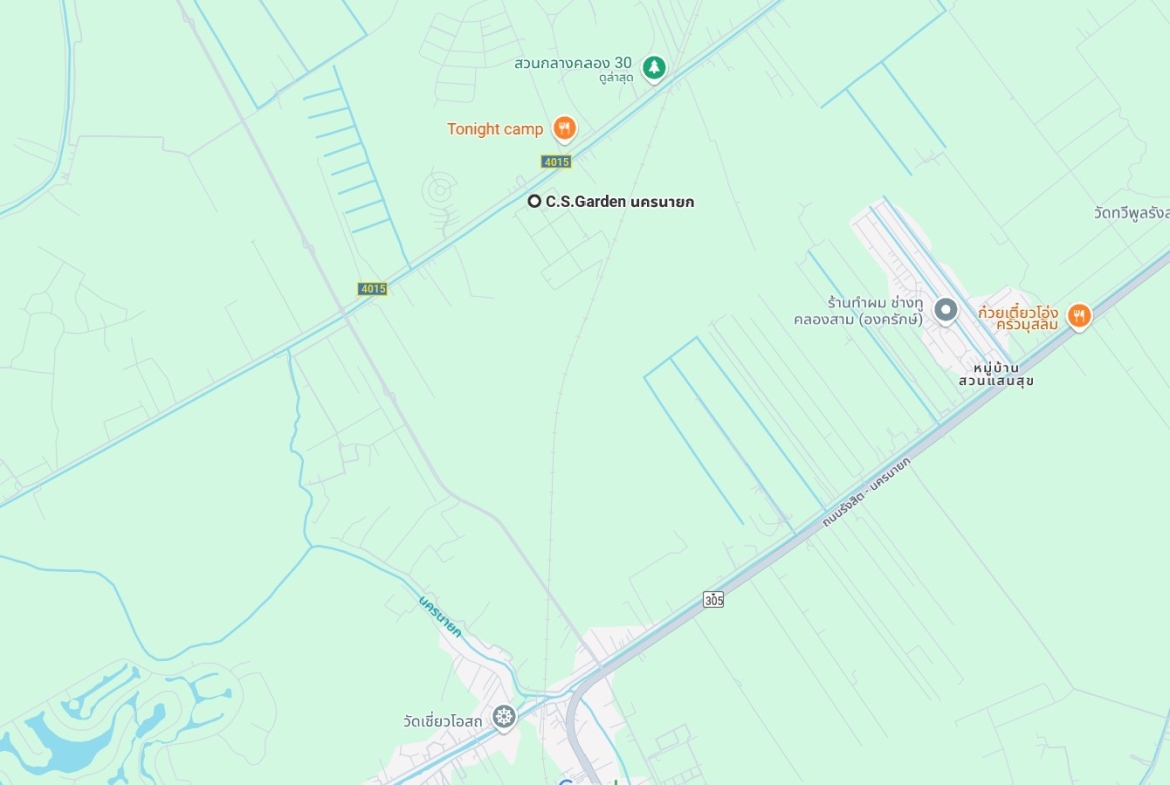Click the ก๋วยเตี๋ยวโอ่ง ครัวมุสลิม text label
The width and height of the screenshot is (1170, 785).
1018,318
